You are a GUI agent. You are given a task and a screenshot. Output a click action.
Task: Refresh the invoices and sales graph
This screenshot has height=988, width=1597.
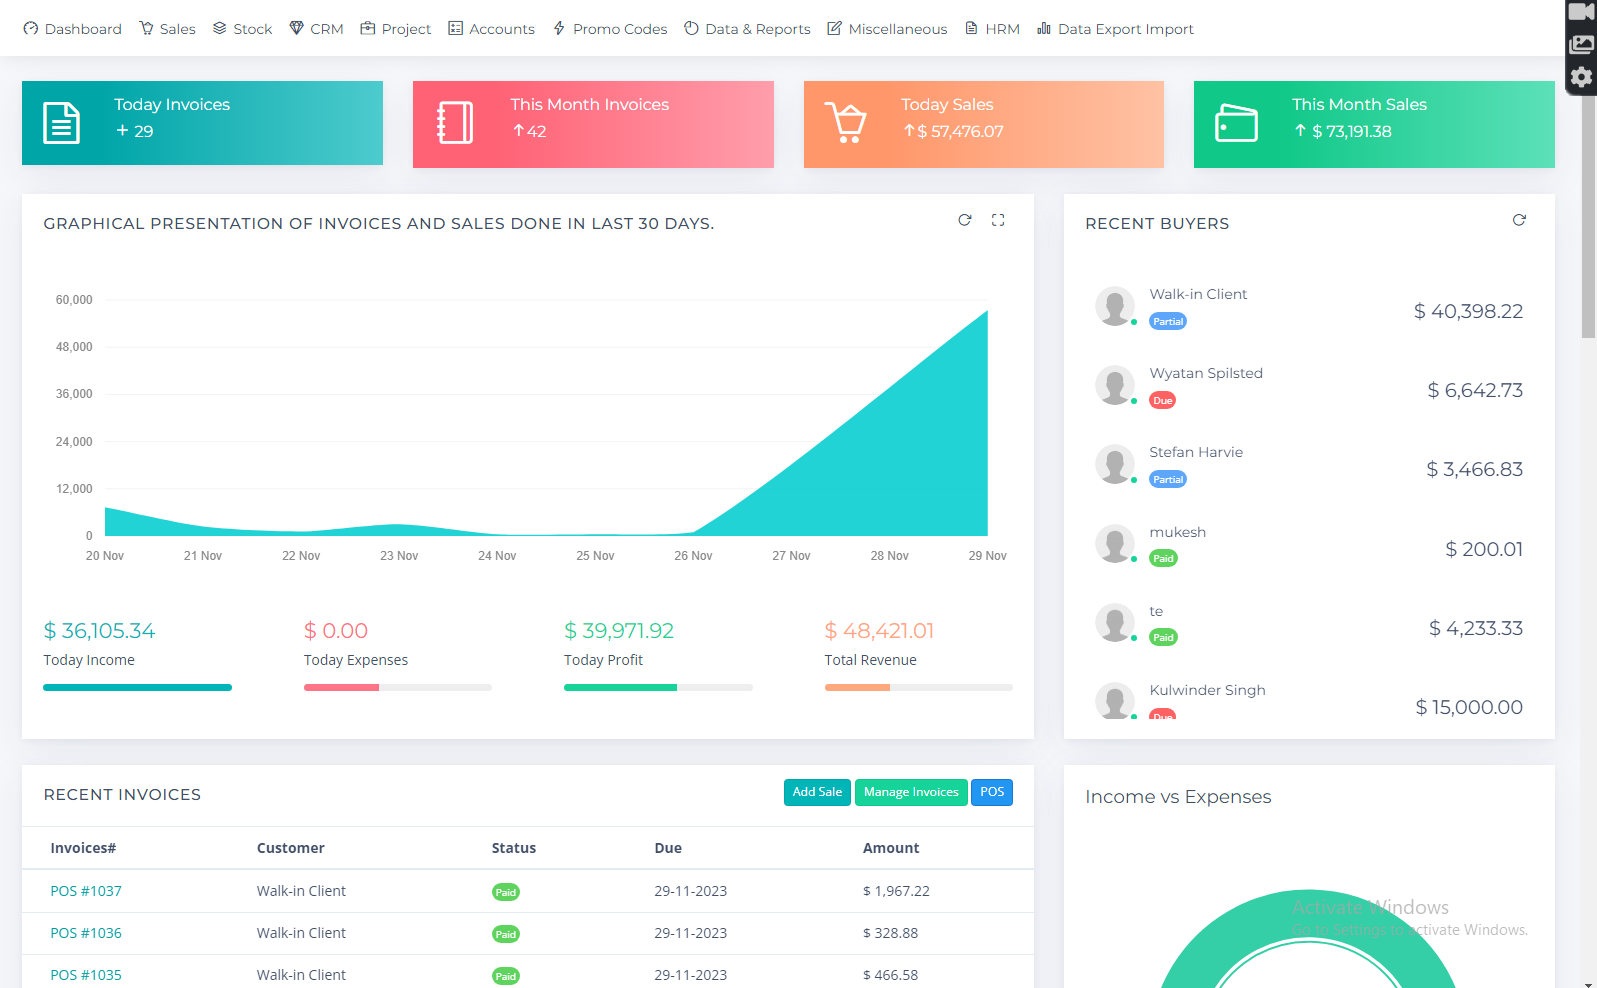tap(965, 220)
